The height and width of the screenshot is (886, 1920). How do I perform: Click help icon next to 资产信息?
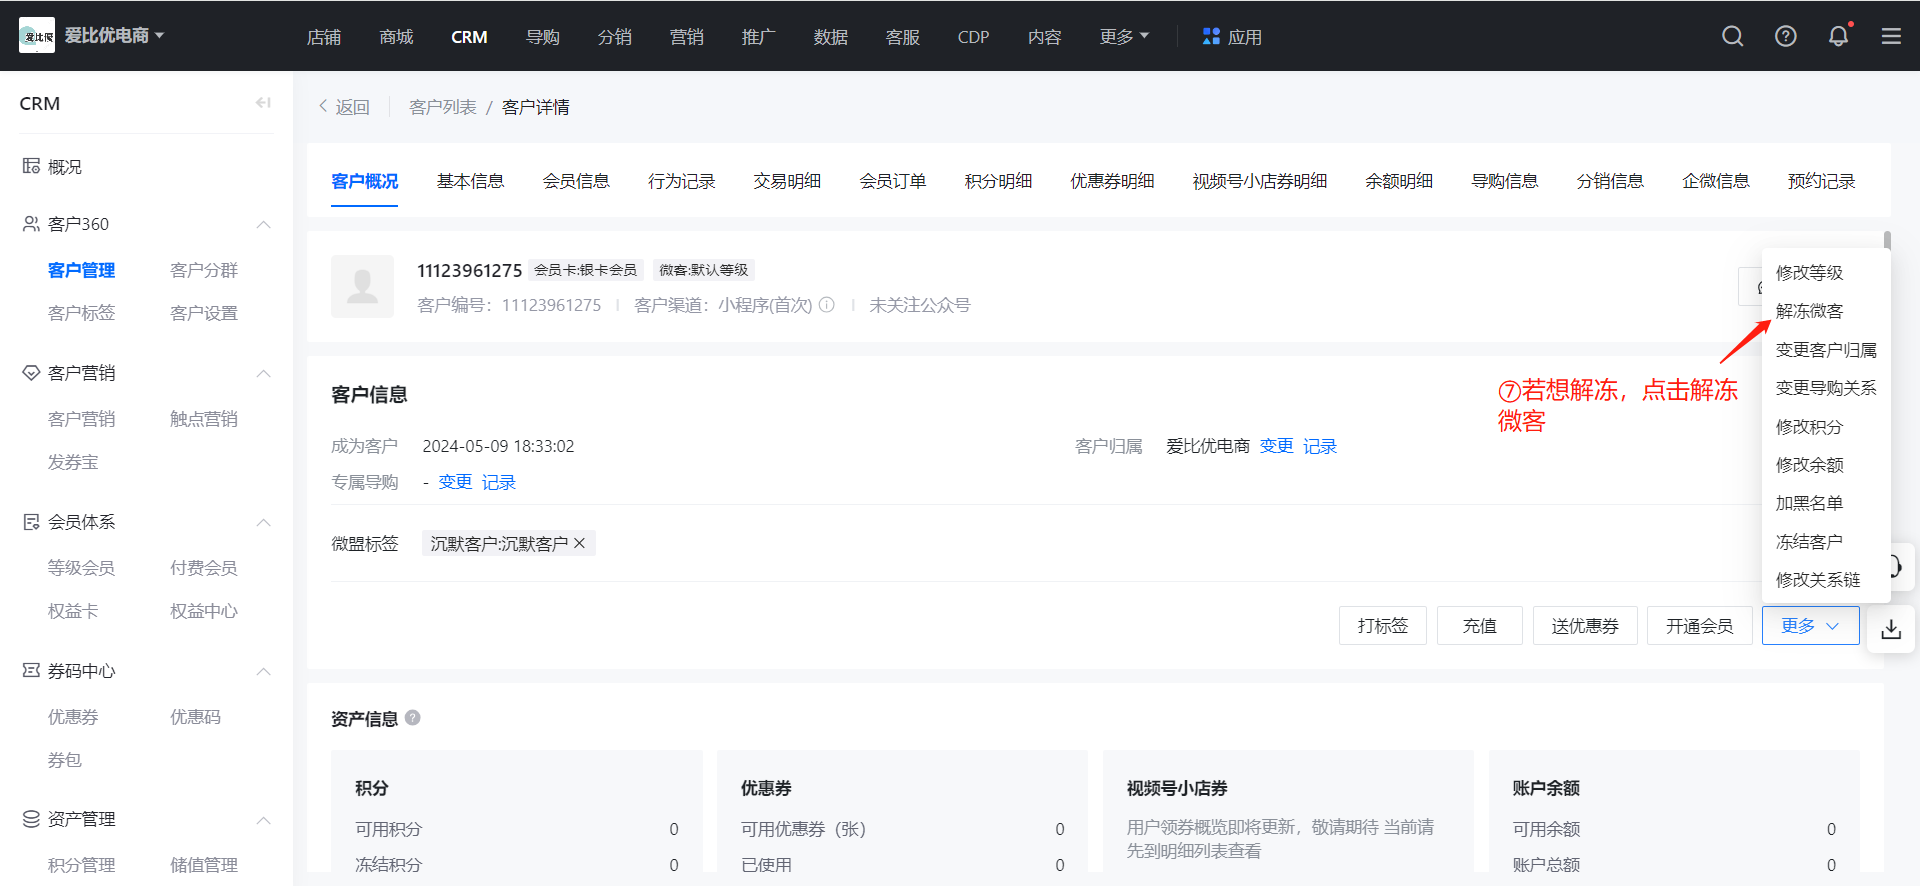point(413,718)
